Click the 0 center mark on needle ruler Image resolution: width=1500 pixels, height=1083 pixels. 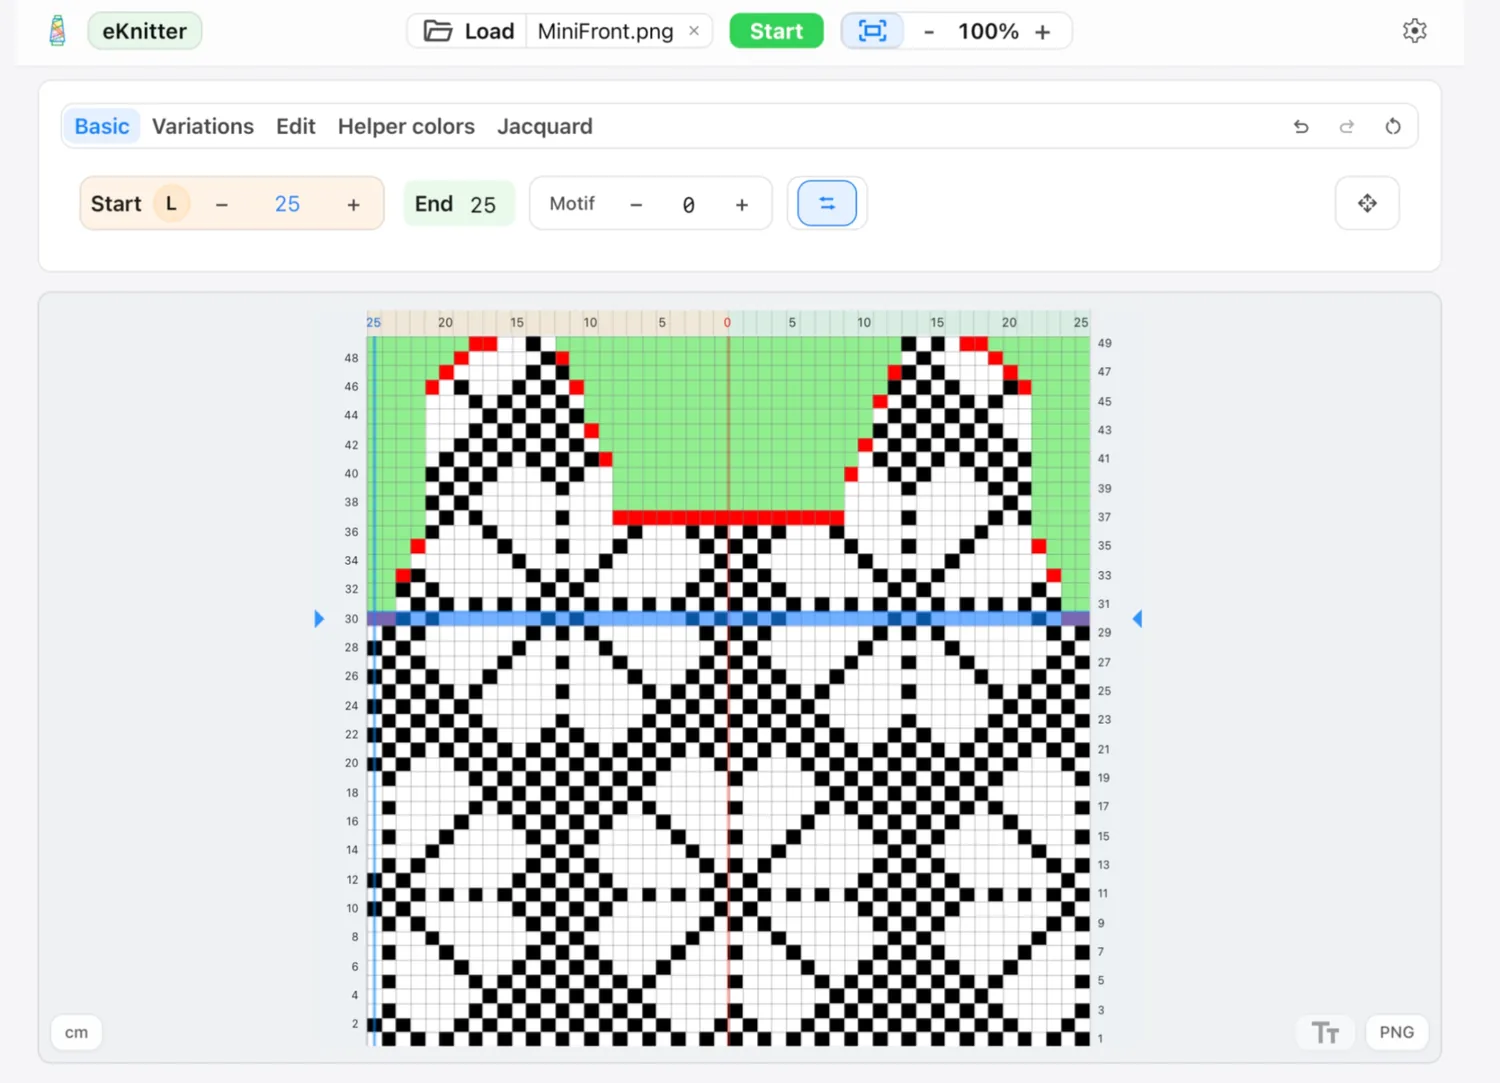tap(727, 322)
